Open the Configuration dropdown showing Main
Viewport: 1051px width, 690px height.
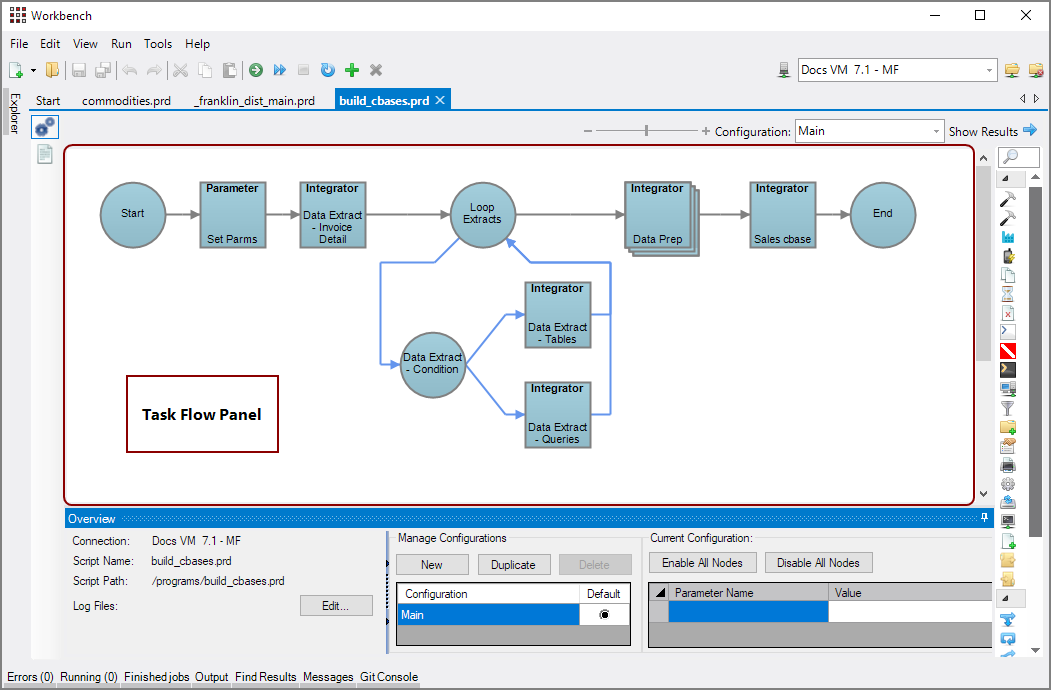pyautogui.click(x=936, y=131)
